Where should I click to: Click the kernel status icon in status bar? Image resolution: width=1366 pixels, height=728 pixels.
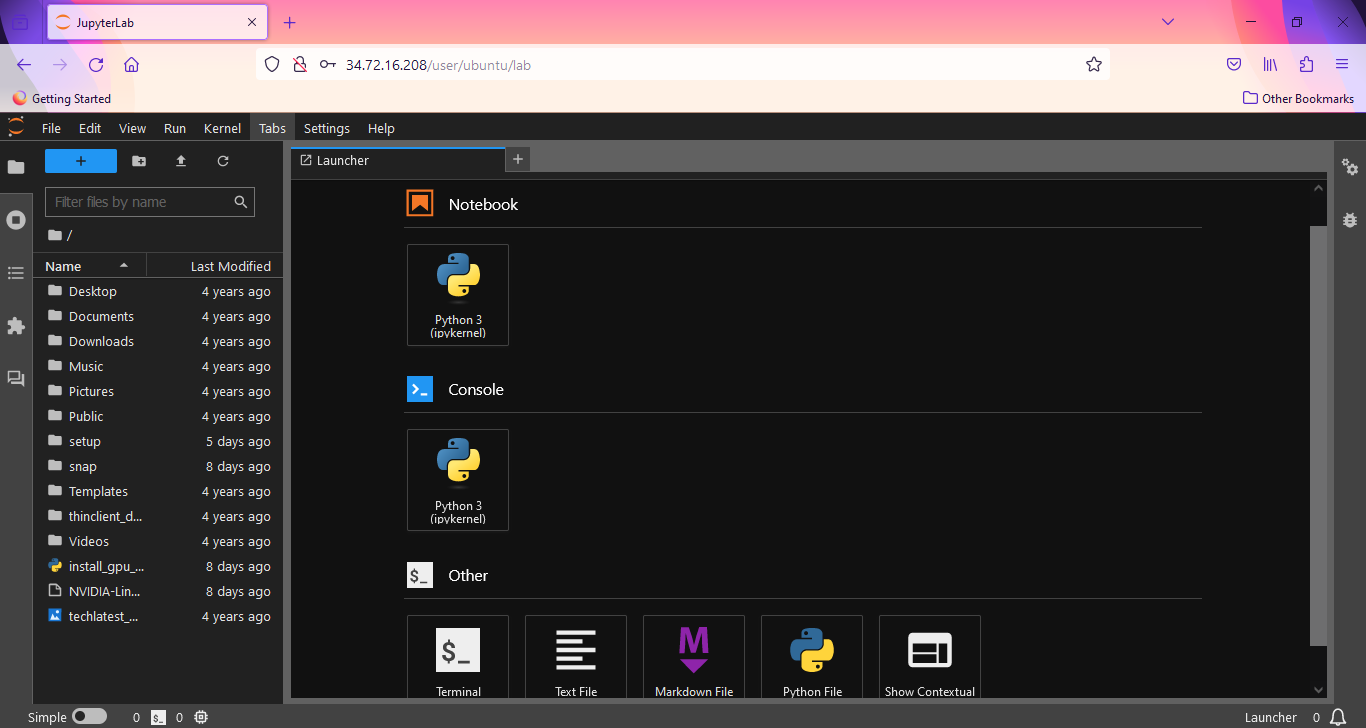(201, 717)
